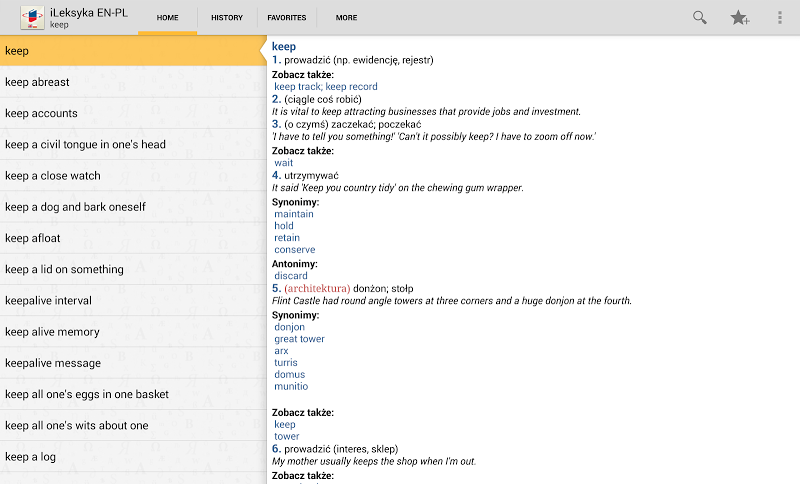Open synonym link 'great tower'
Image resolution: width=800 pixels, height=484 pixels.
[x=299, y=339]
